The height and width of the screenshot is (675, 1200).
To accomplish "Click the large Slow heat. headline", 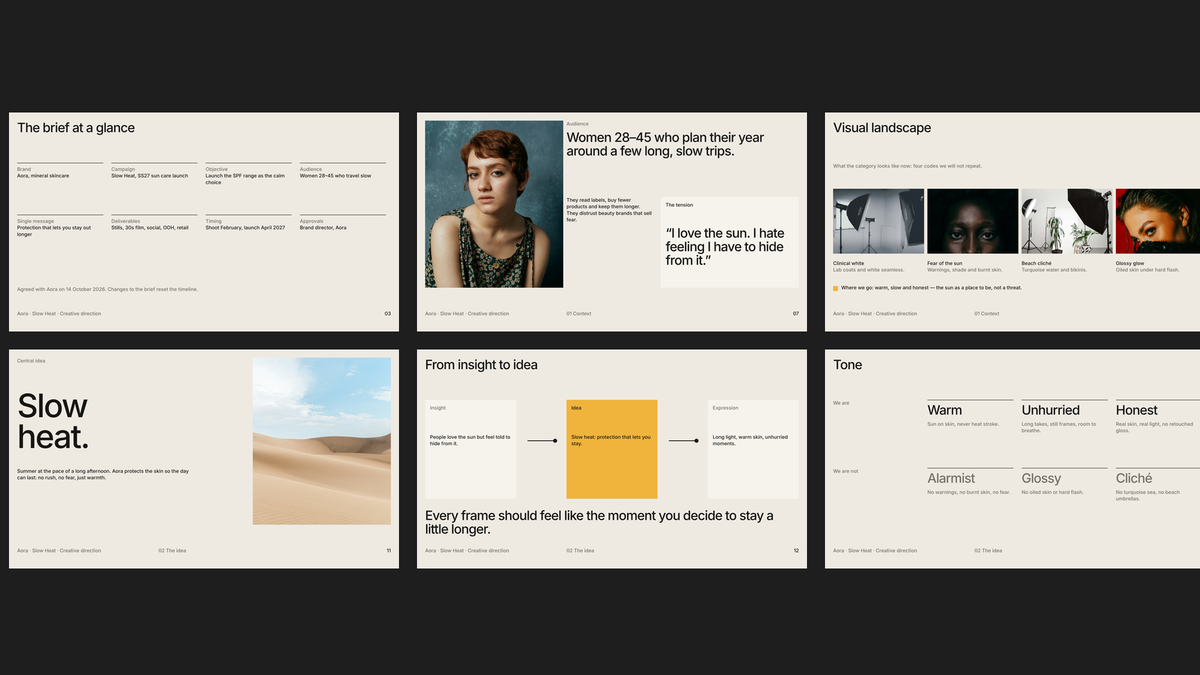I will 53,421.
